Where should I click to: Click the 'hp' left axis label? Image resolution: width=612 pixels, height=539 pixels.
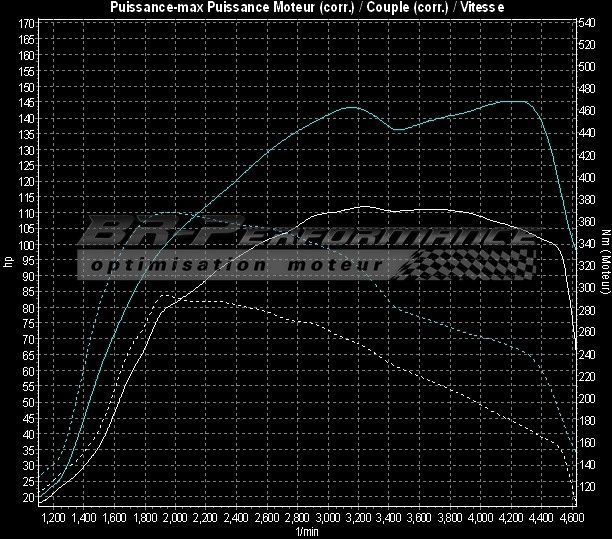9,262
